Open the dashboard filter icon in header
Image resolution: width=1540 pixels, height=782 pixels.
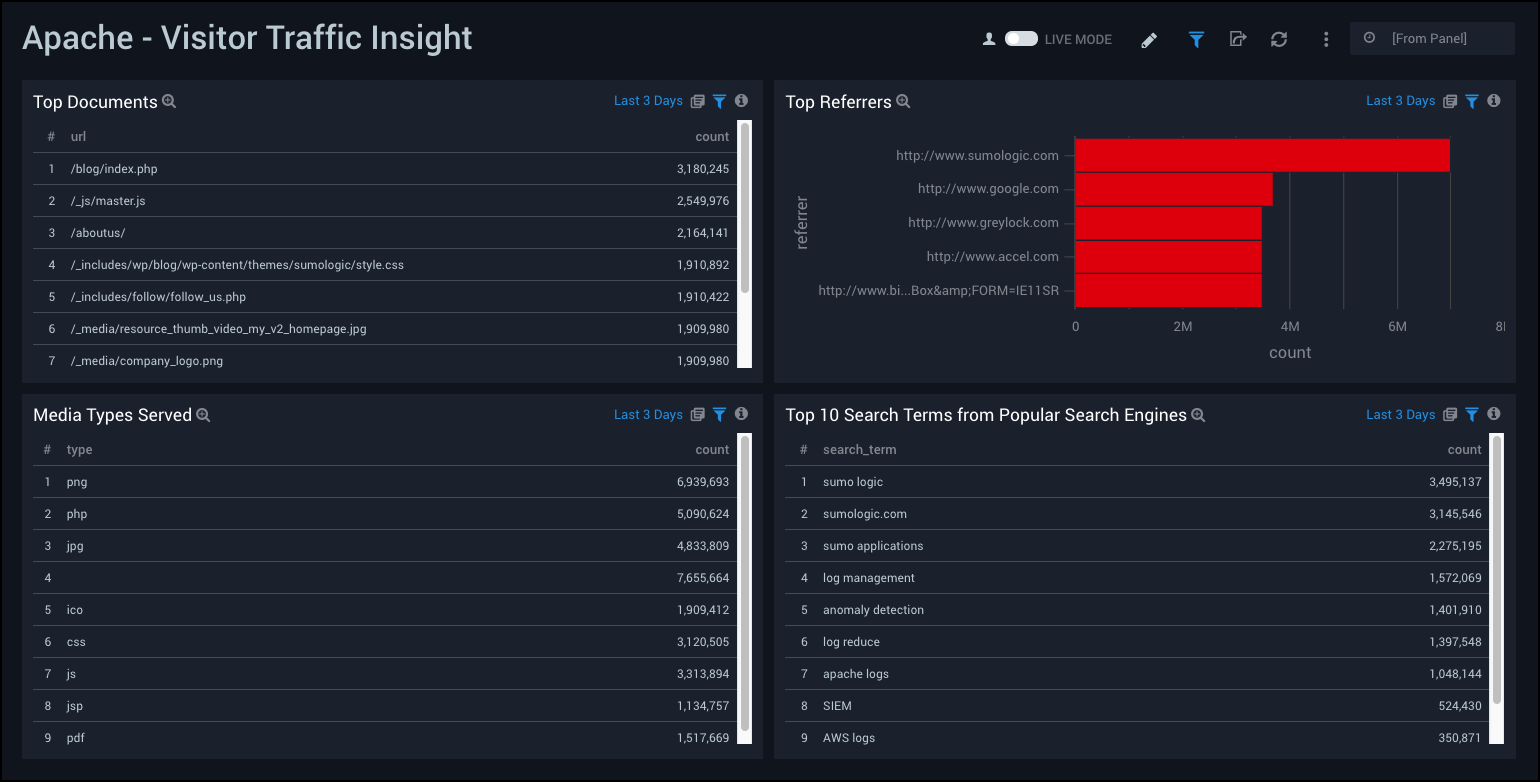point(1196,39)
